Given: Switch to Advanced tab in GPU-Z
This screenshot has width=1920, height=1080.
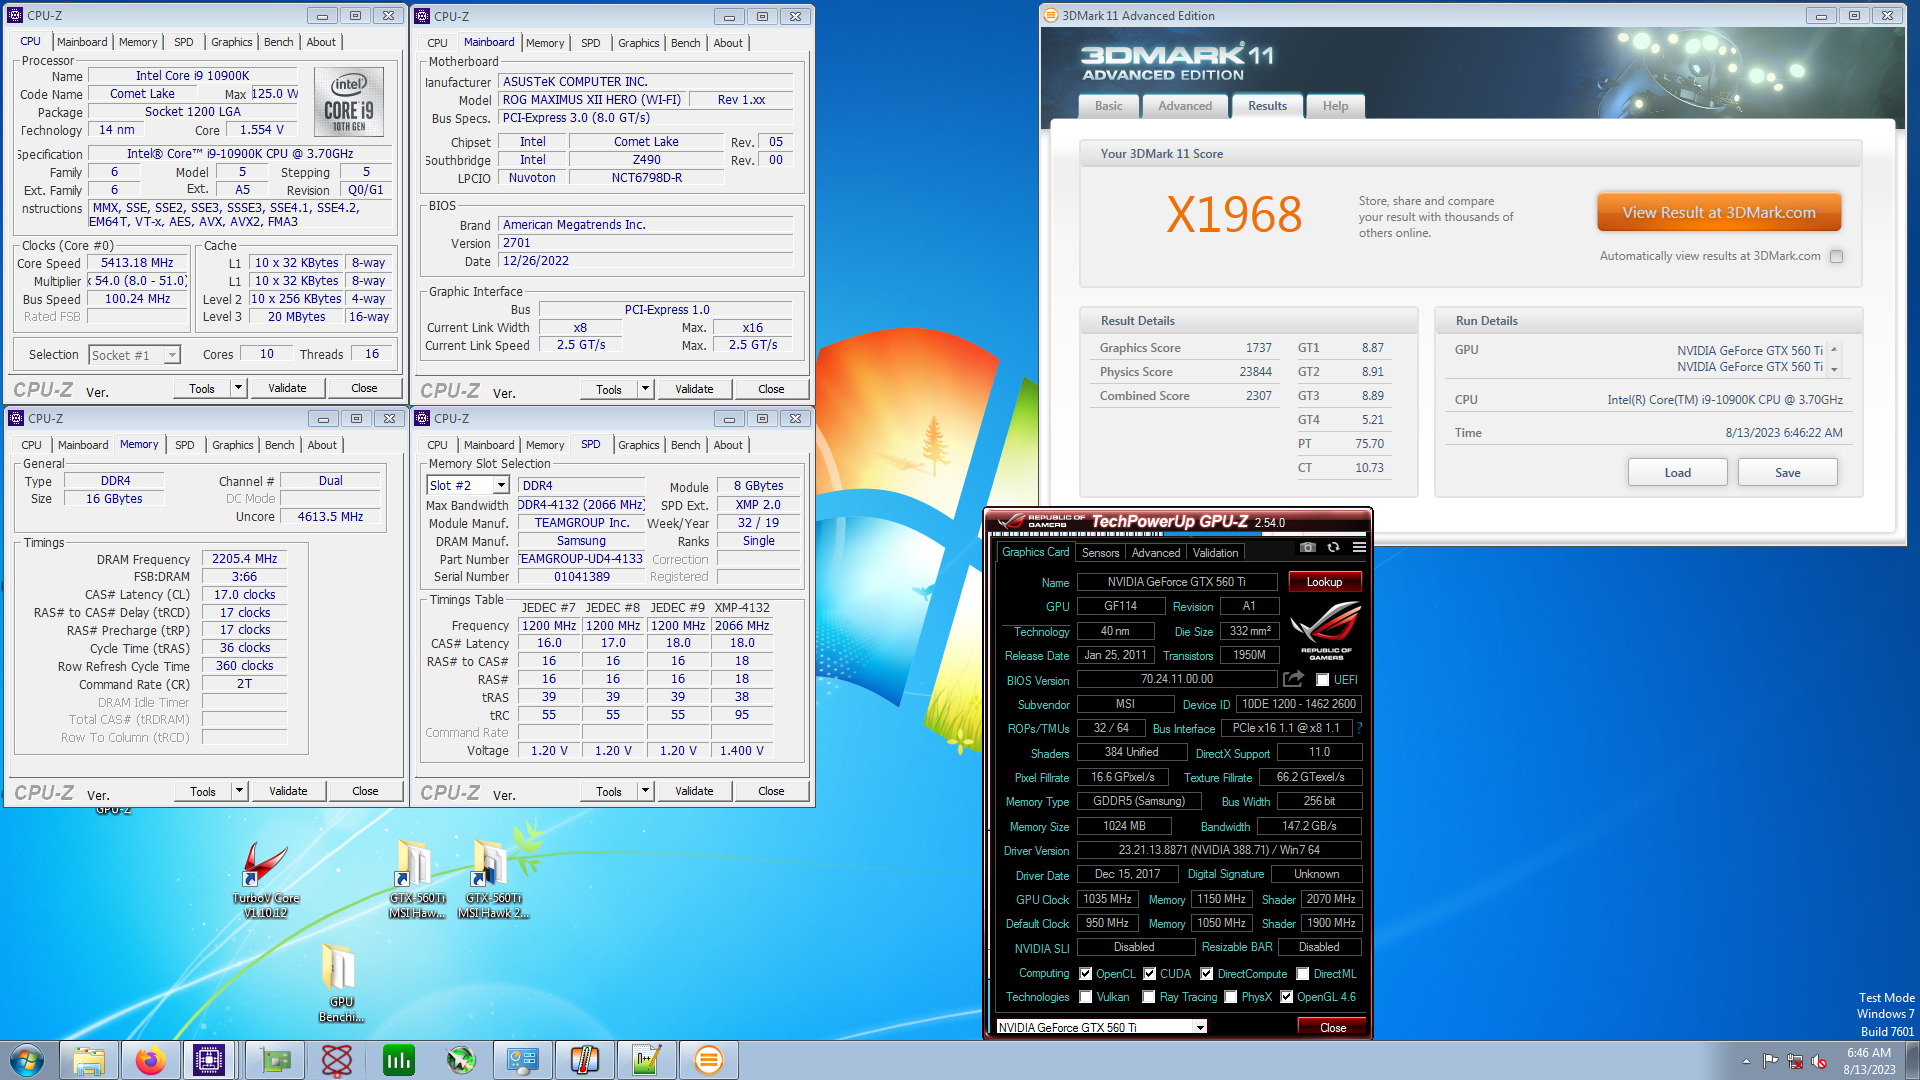Looking at the screenshot, I should point(1156,552).
